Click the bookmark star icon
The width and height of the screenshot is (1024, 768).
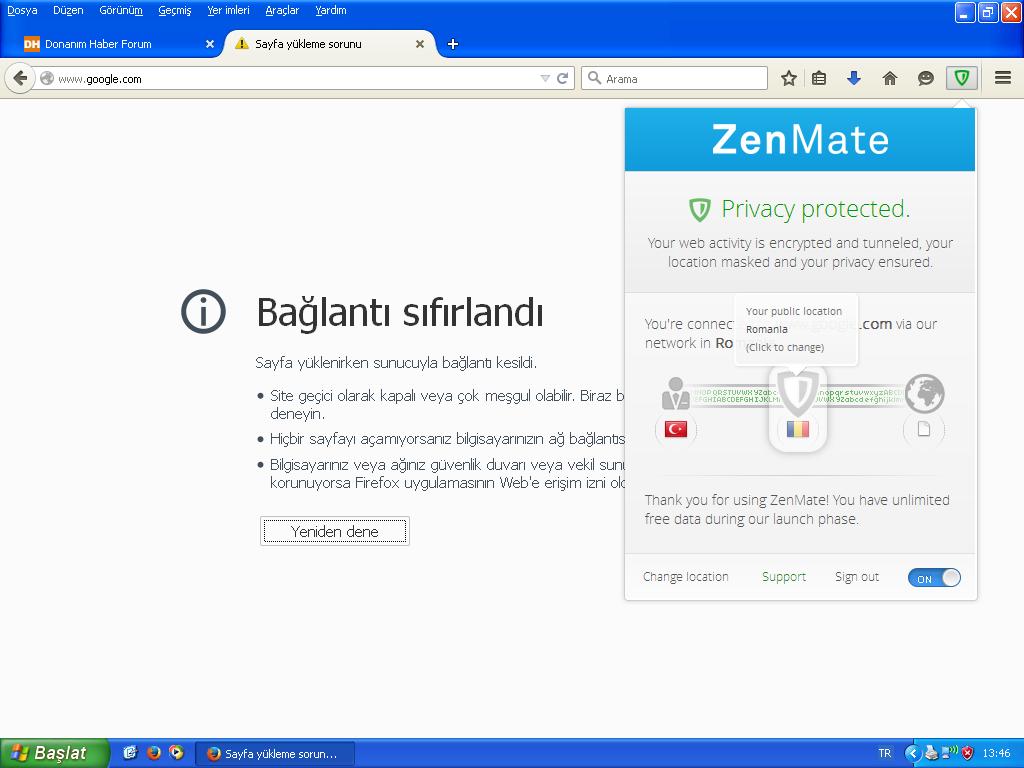[x=789, y=78]
